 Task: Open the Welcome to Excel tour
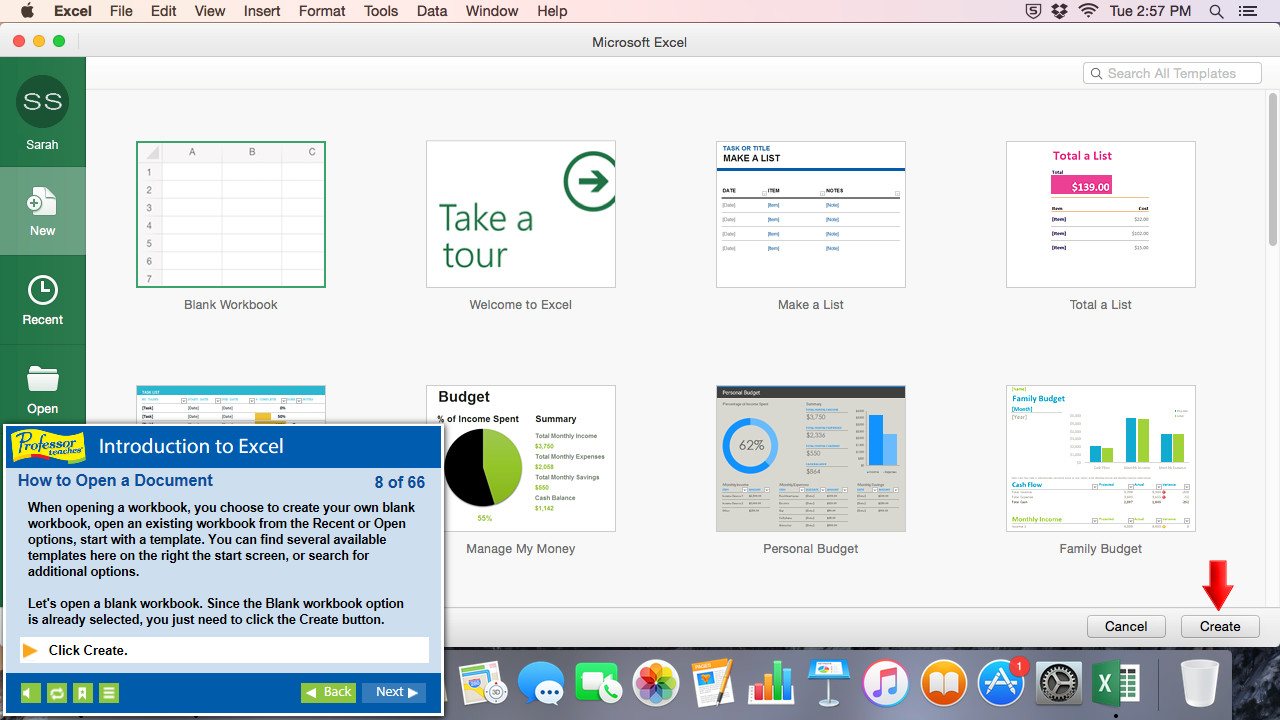(x=520, y=213)
